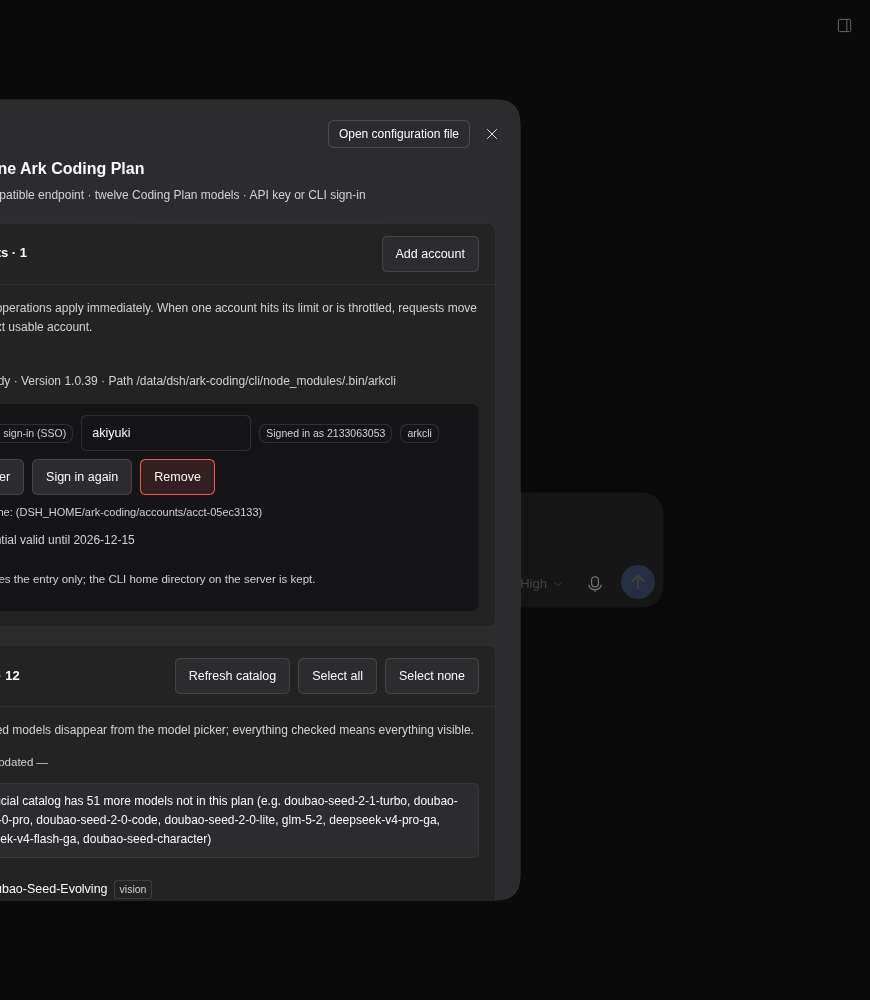This screenshot has height=1000, width=870.
Task: Click the sign-in (SSO) badge
Action: coord(34,434)
